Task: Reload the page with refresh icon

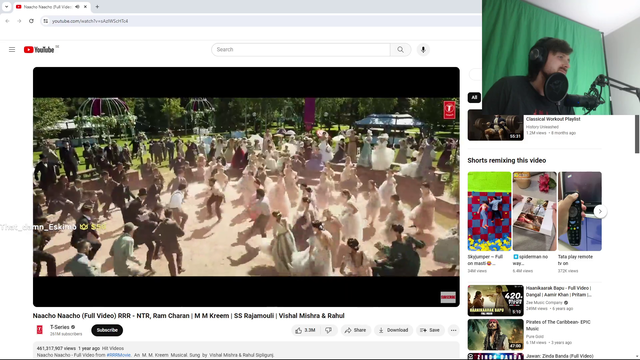Action: [31, 21]
